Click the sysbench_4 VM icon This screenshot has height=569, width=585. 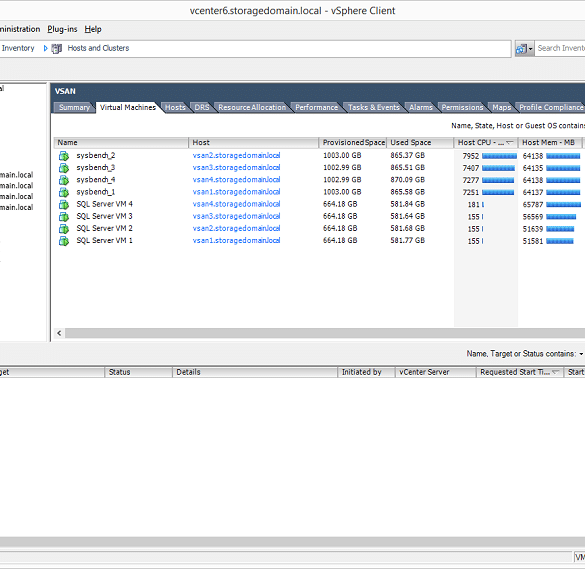pos(64,180)
